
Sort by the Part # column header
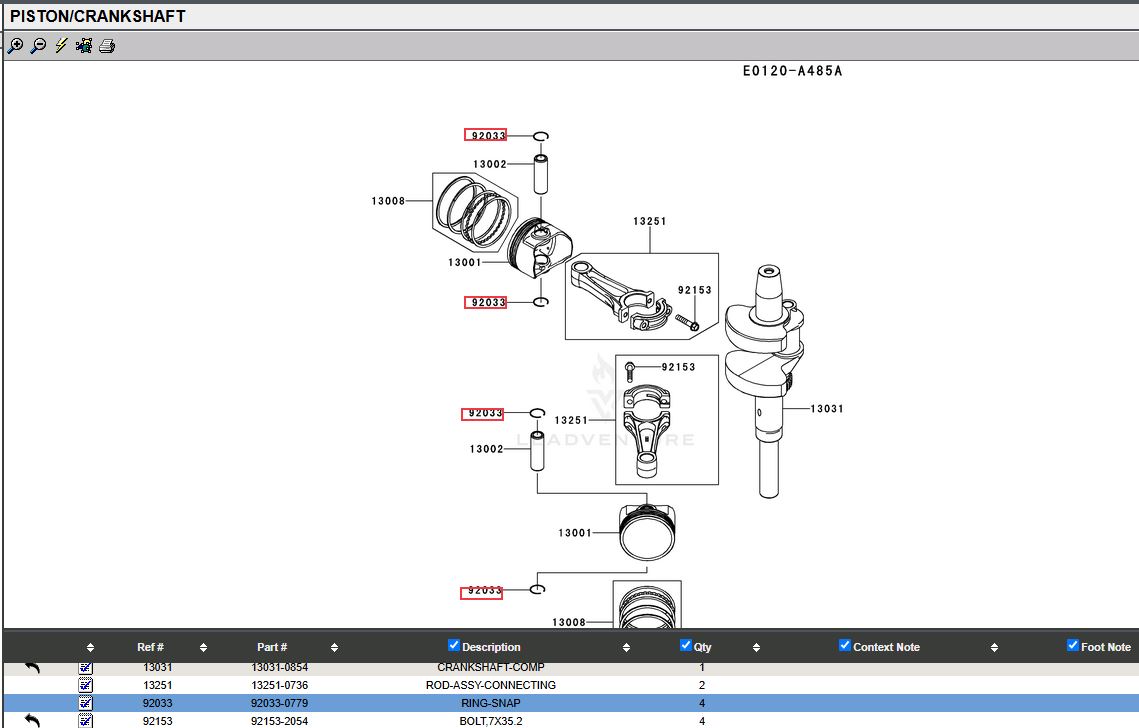(x=272, y=647)
